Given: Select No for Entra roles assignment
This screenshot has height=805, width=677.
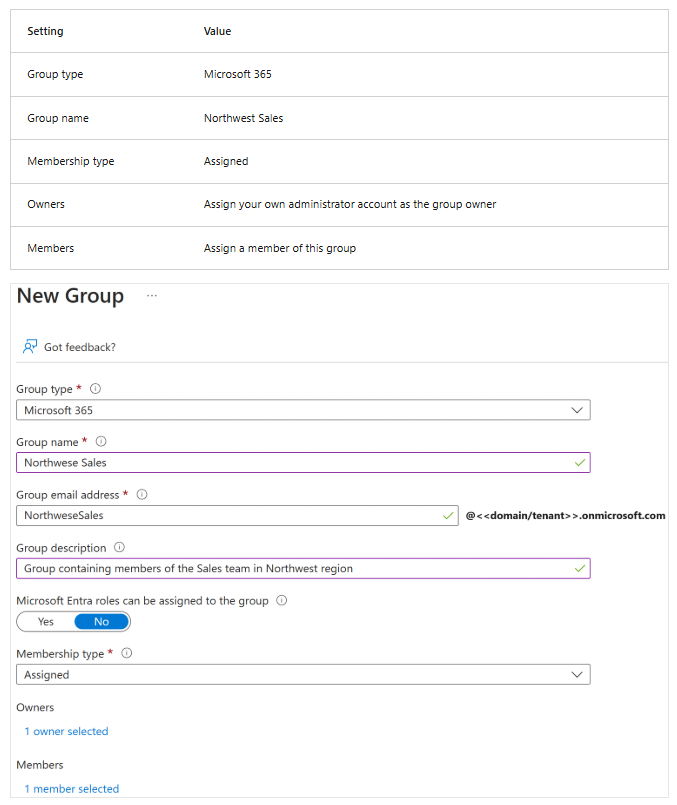Looking at the screenshot, I should point(101,622).
